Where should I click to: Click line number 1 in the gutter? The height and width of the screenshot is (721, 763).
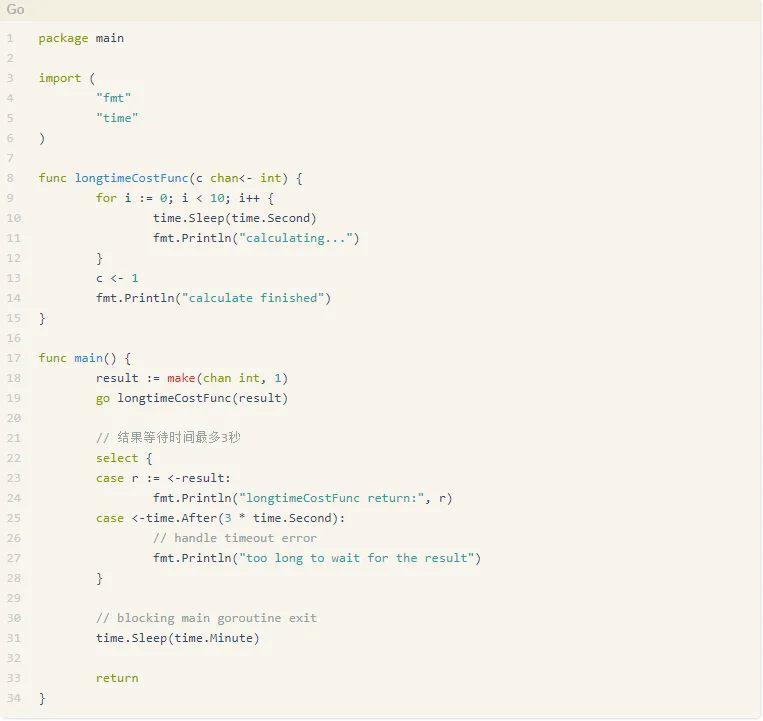[x=10, y=38]
